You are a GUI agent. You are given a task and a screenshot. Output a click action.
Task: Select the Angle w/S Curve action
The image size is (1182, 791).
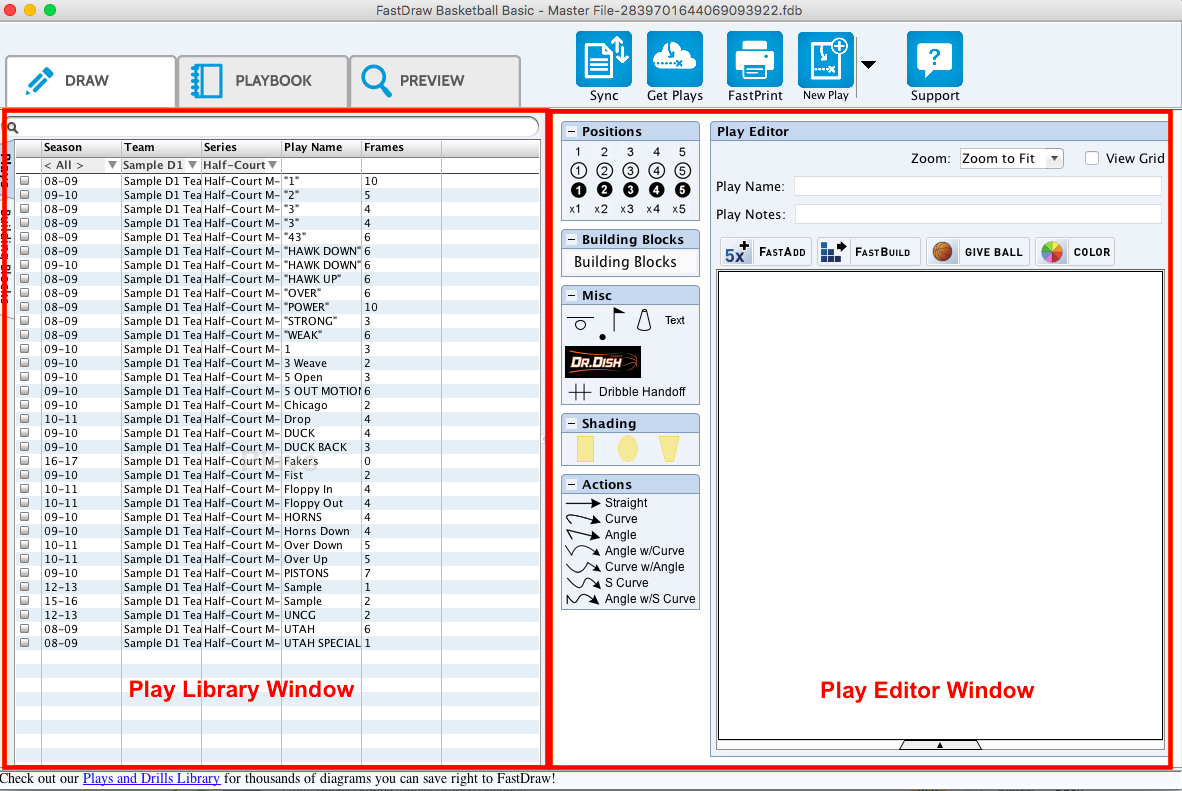click(x=631, y=599)
